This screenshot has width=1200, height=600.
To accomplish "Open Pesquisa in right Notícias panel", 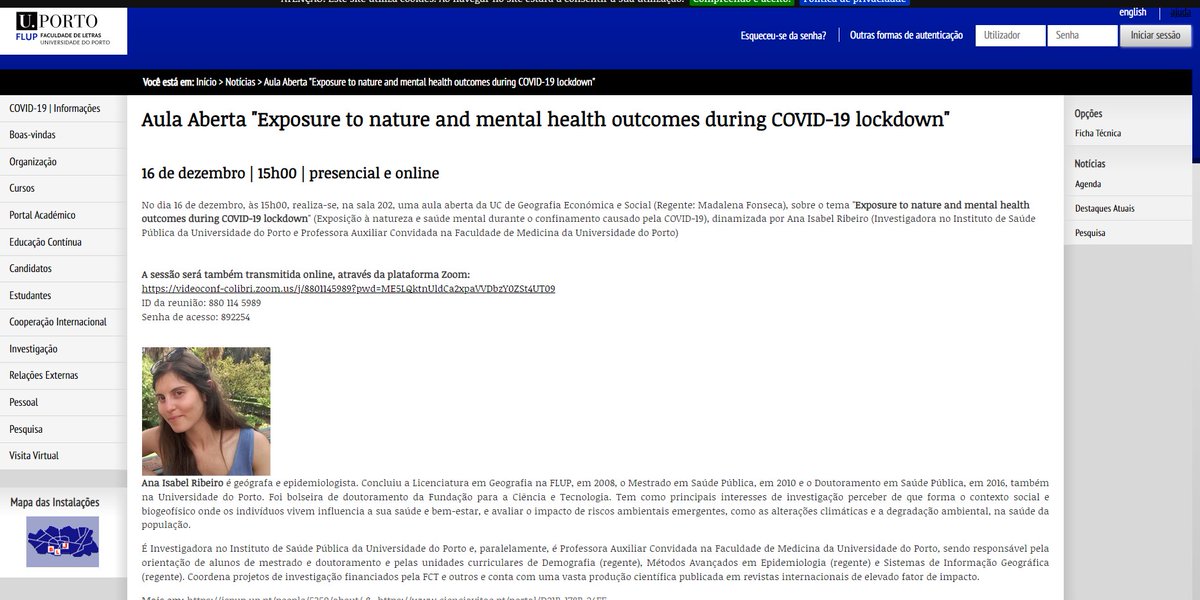I will [1091, 233].
